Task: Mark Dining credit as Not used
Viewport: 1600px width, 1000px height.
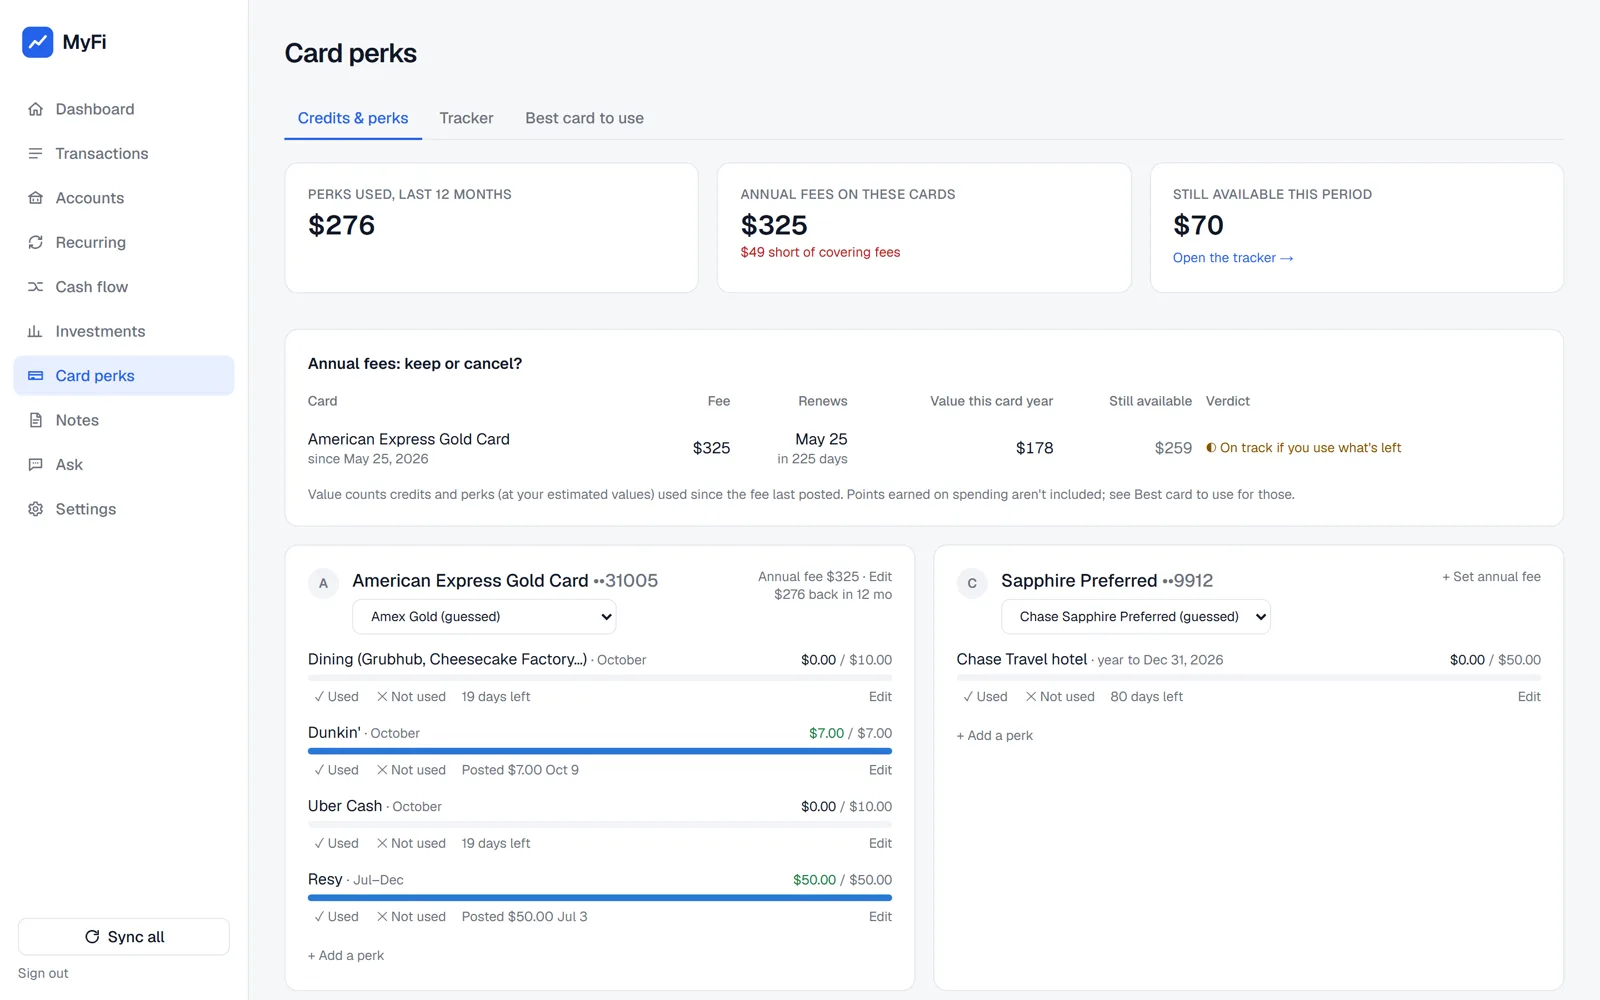Action: pyautogui.click(x=411, y=697)
